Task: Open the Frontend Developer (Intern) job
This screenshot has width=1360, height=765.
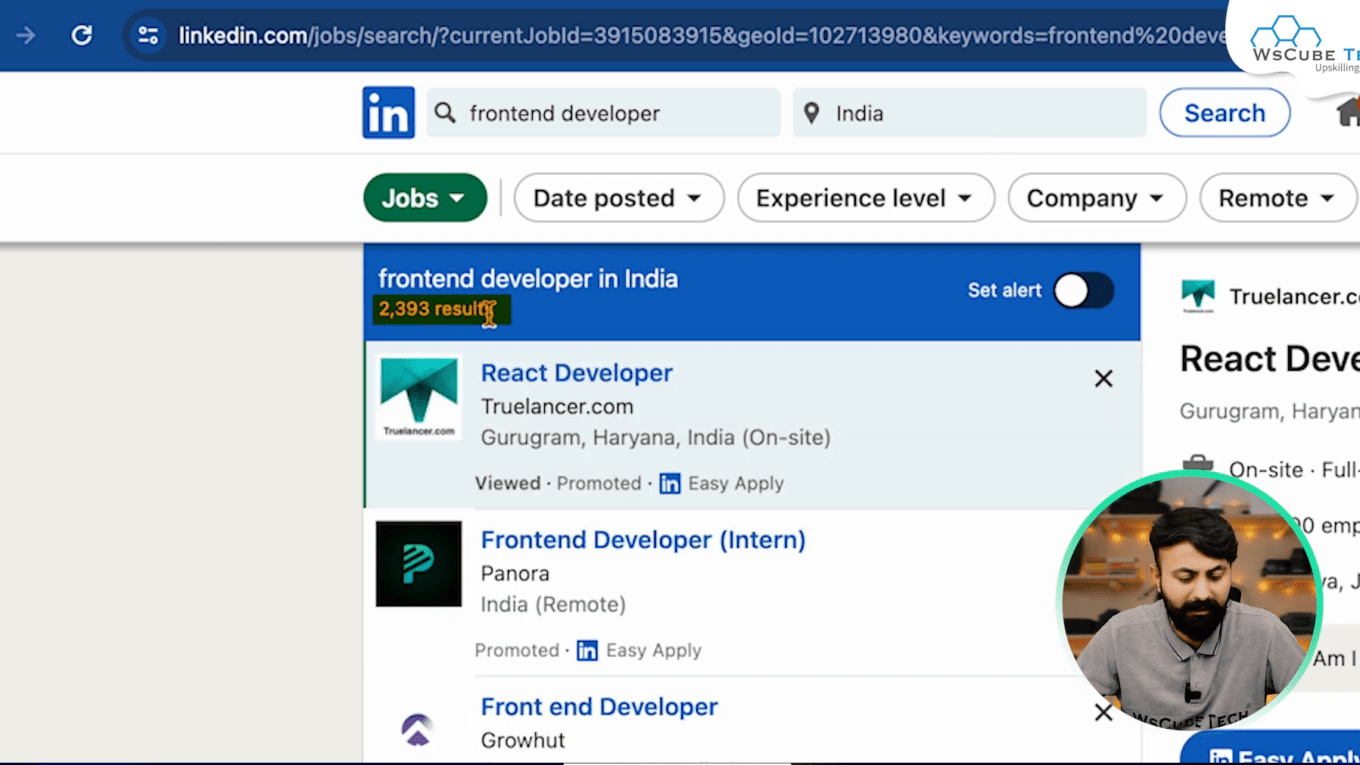Action: point(643,540)
